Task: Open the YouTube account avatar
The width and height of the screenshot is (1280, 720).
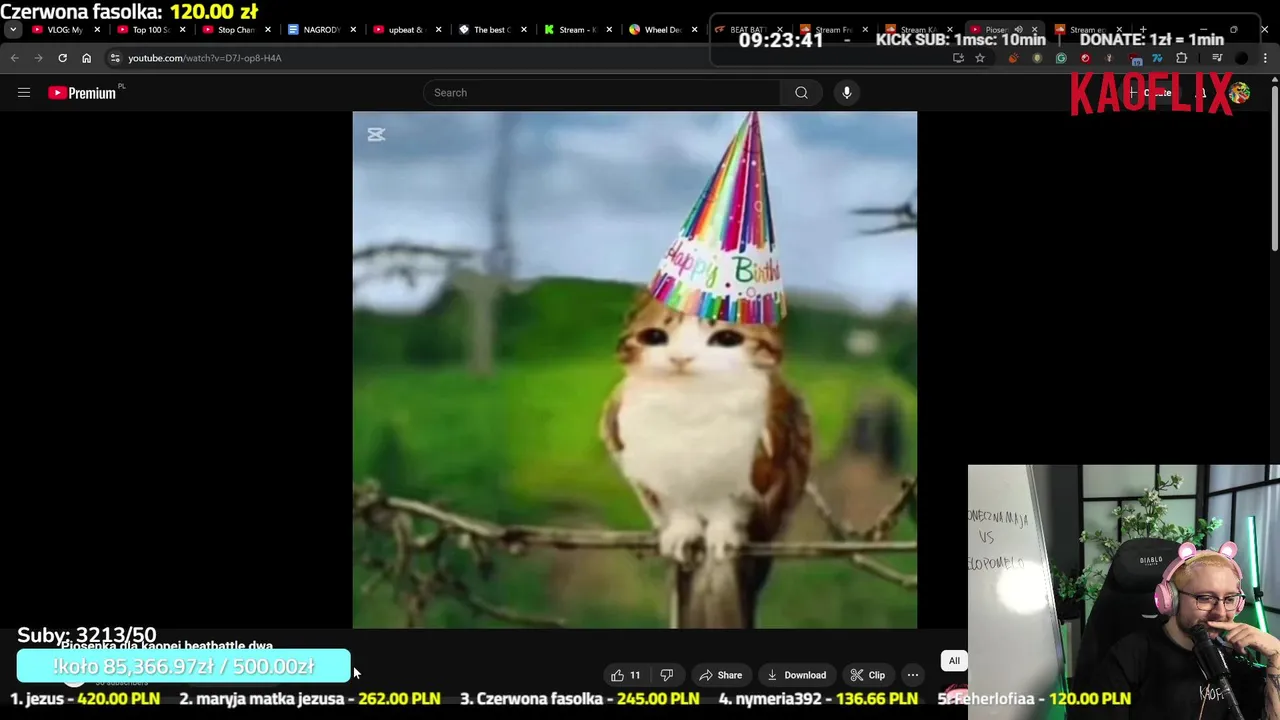Action: click(x=1240, y=93)
